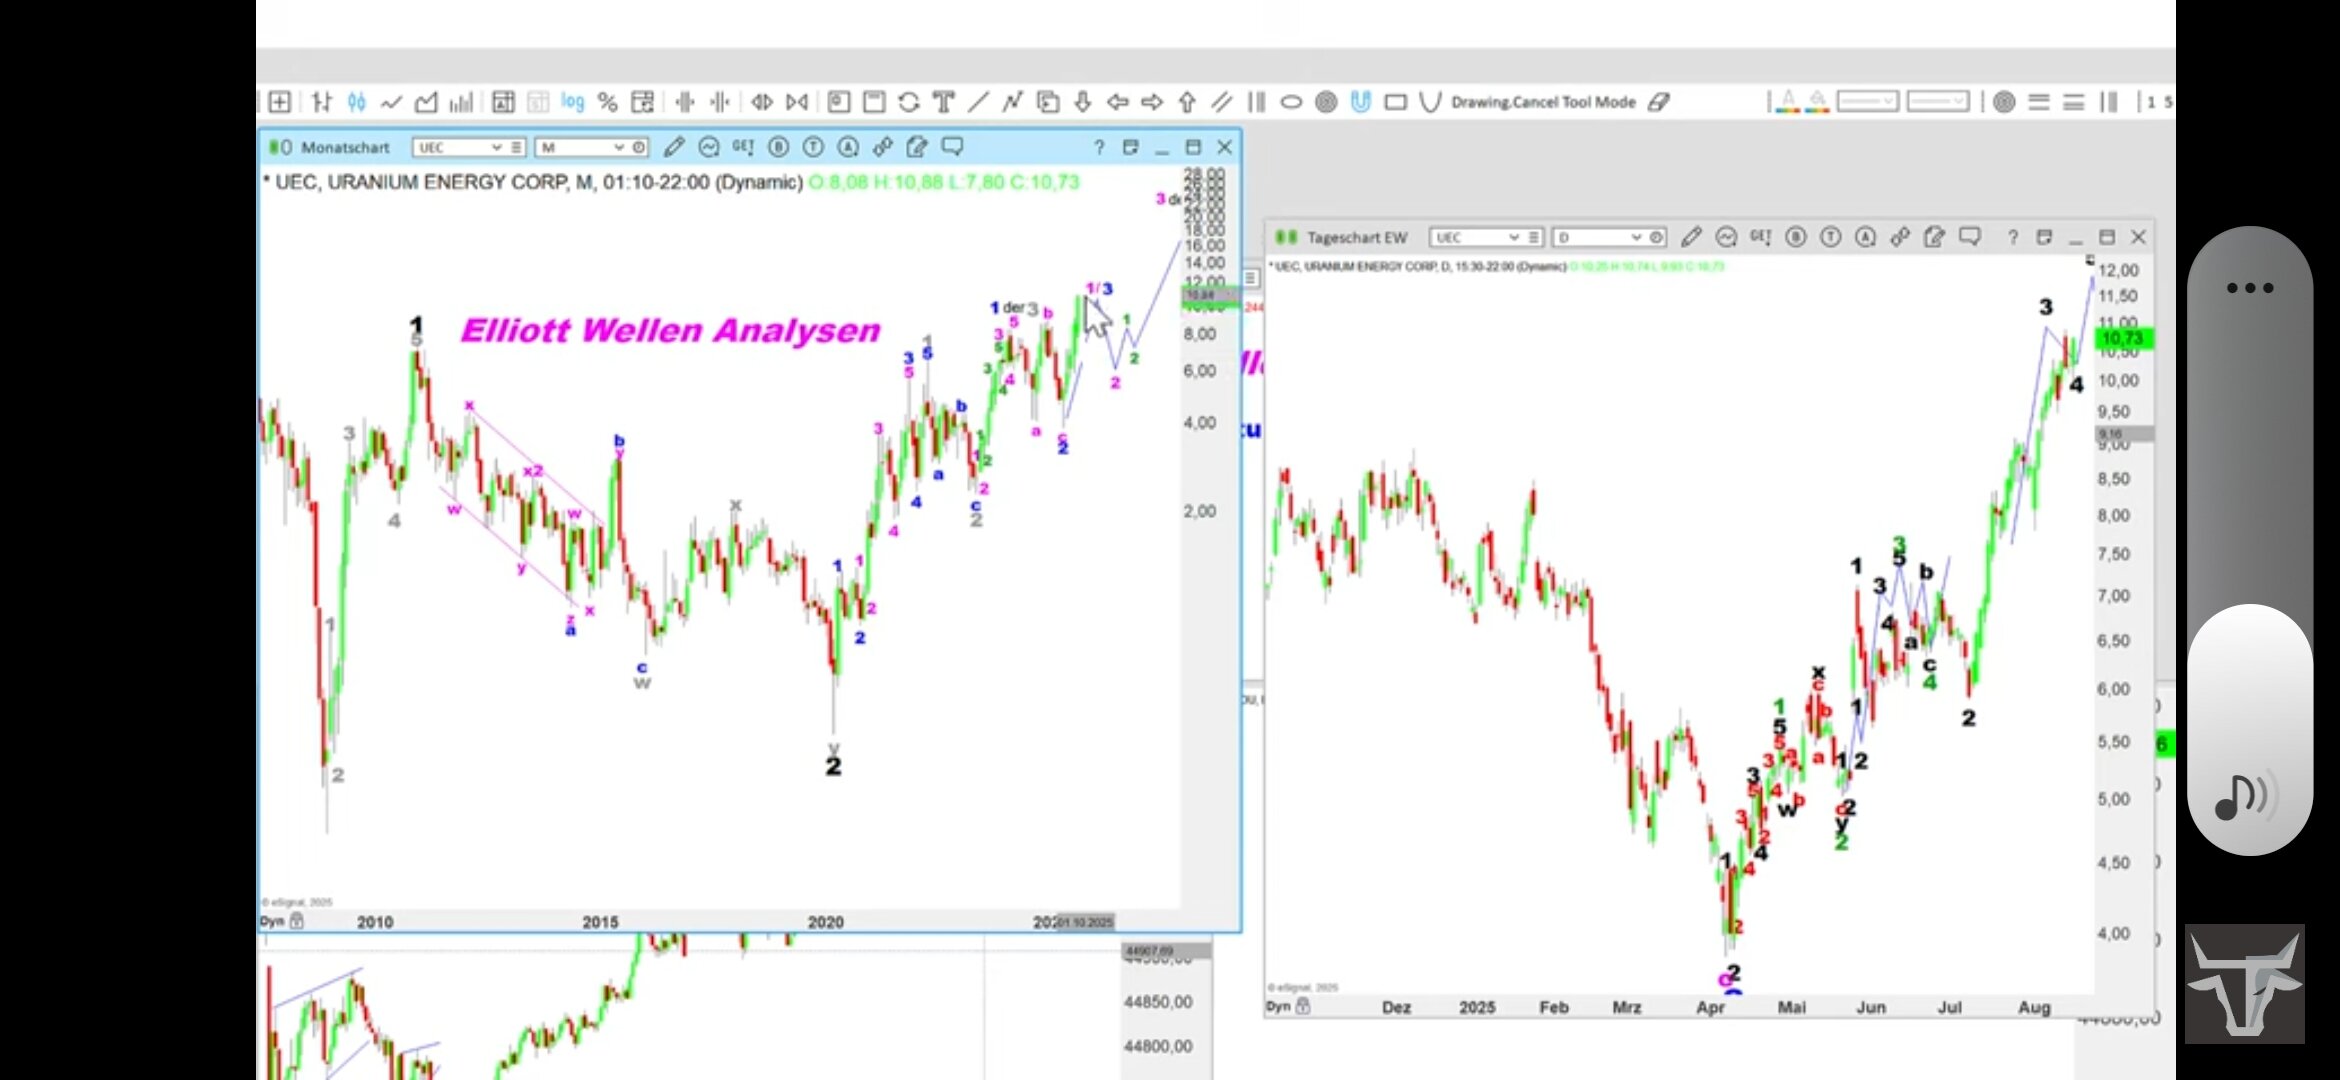The width and height of the screenshot is (2340, 1080).
Task: Click the eraser icon beside Cancel Tool Mode
Action: pyautogui.click(x=1659, y=102)
